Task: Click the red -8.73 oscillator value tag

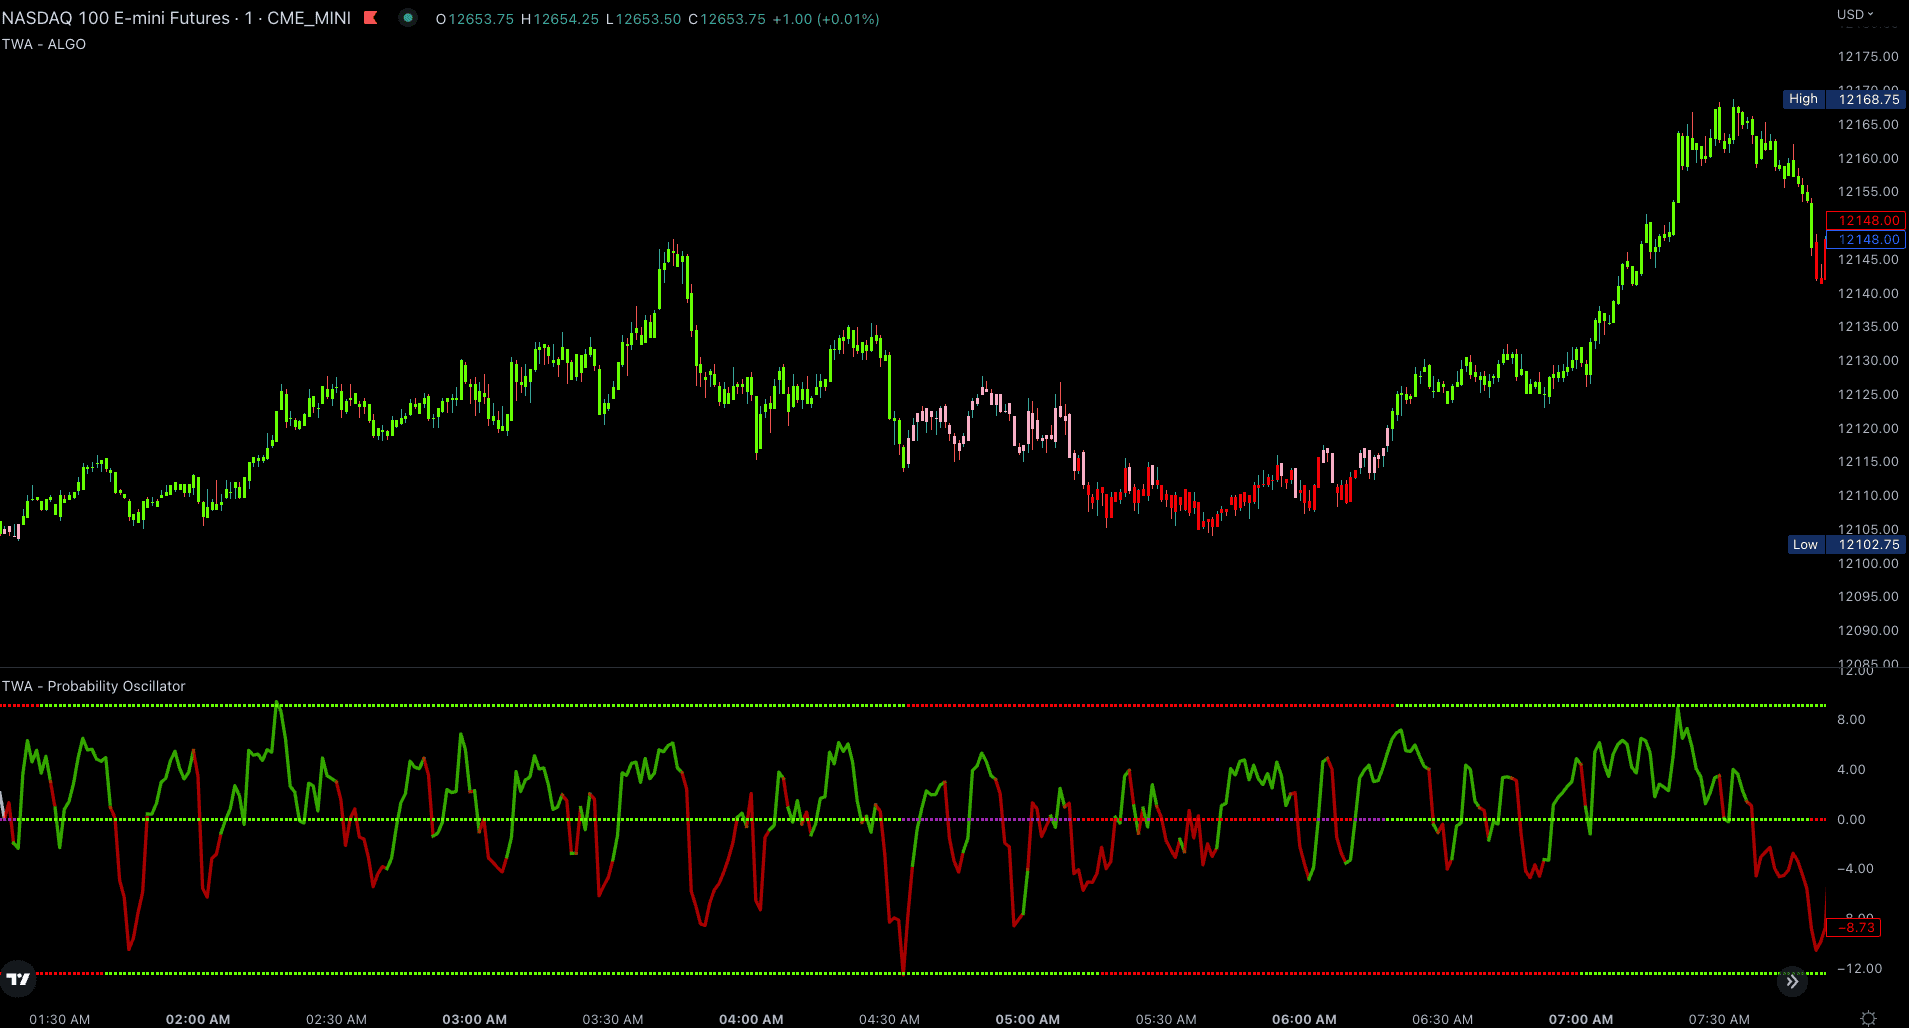Action: click(1854, 928)
